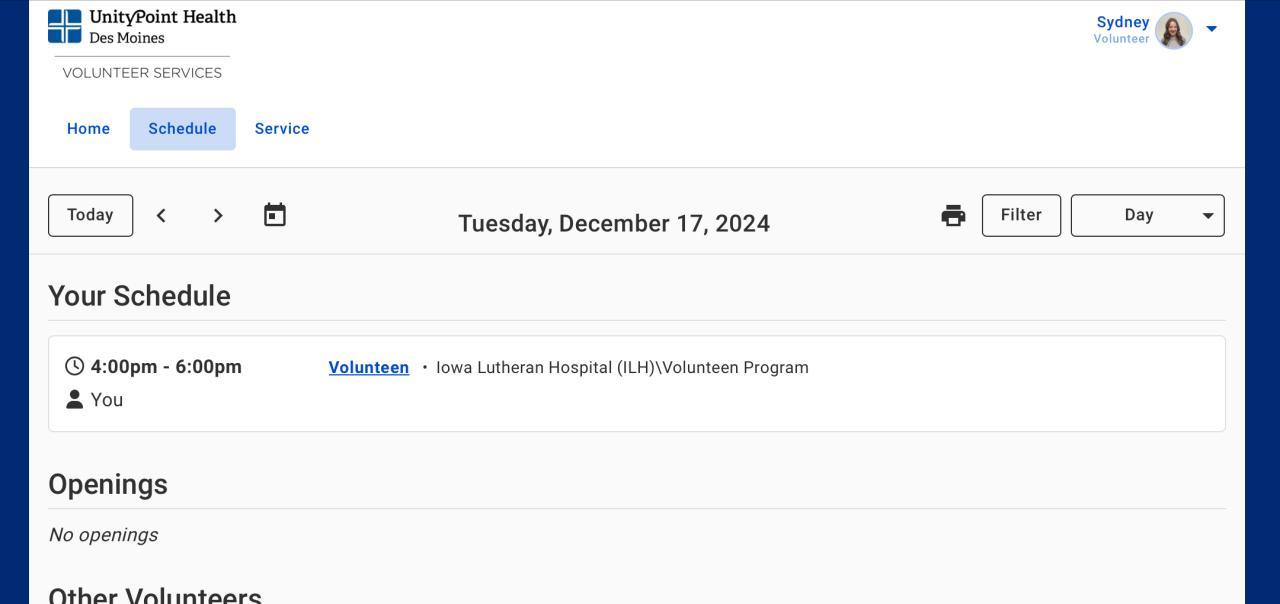
Task: Open the Home tab
Action: tap(88, 129)
